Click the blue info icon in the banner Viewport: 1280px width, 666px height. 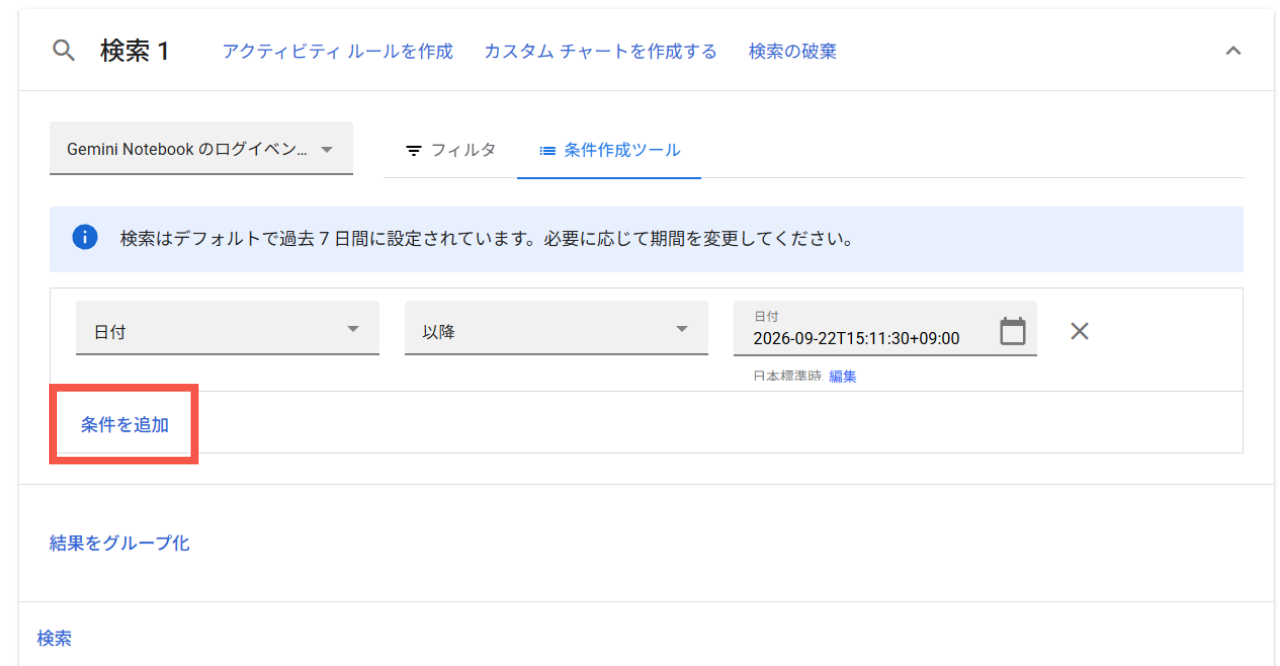pyautogui.click(x=85, y=238)
